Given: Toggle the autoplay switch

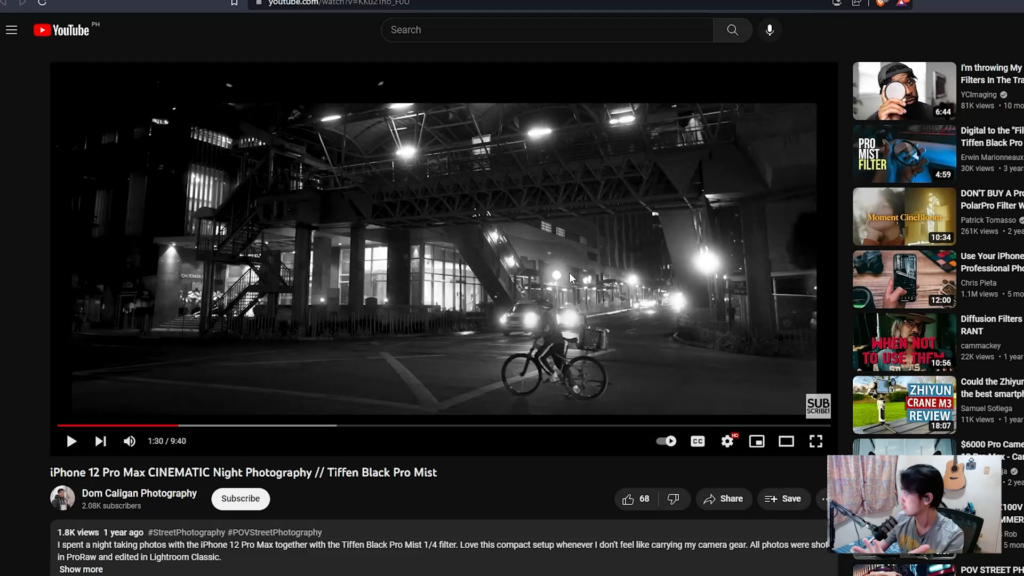Looking at the screenshot, I should pos(666,441).
